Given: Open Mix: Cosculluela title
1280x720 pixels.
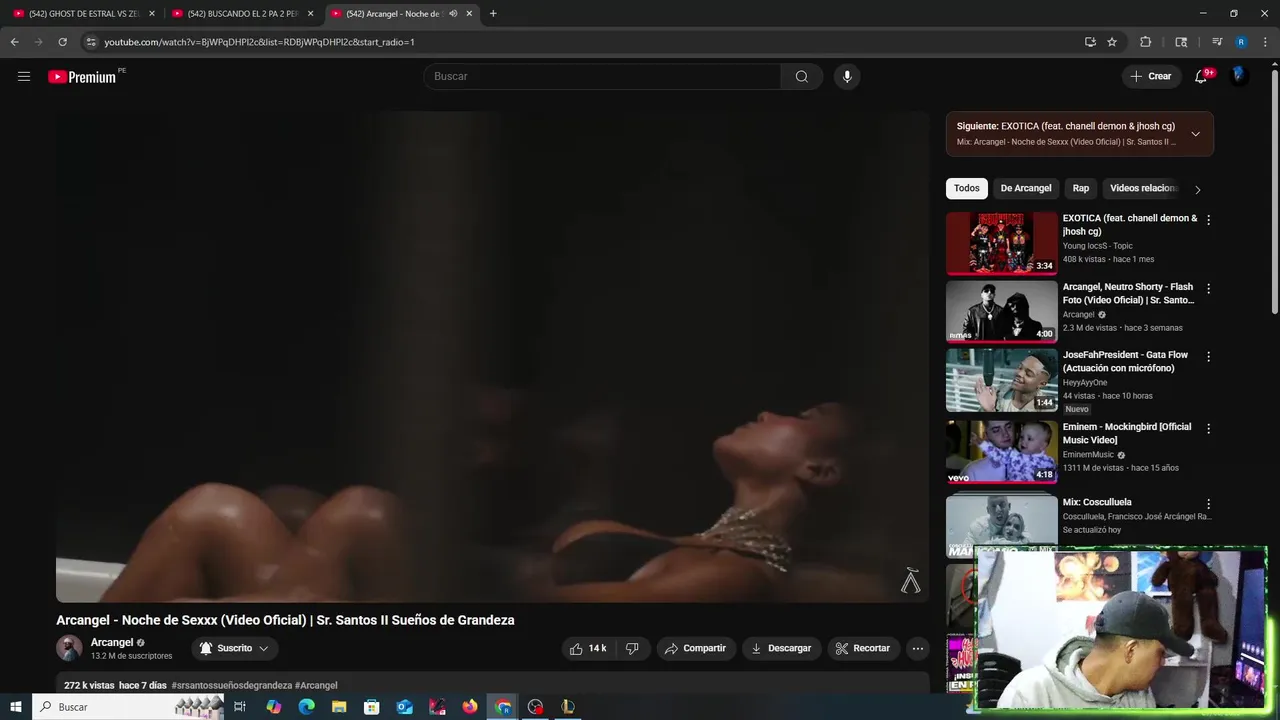Looking at the screenshot, I should [x=1097, y=502].
